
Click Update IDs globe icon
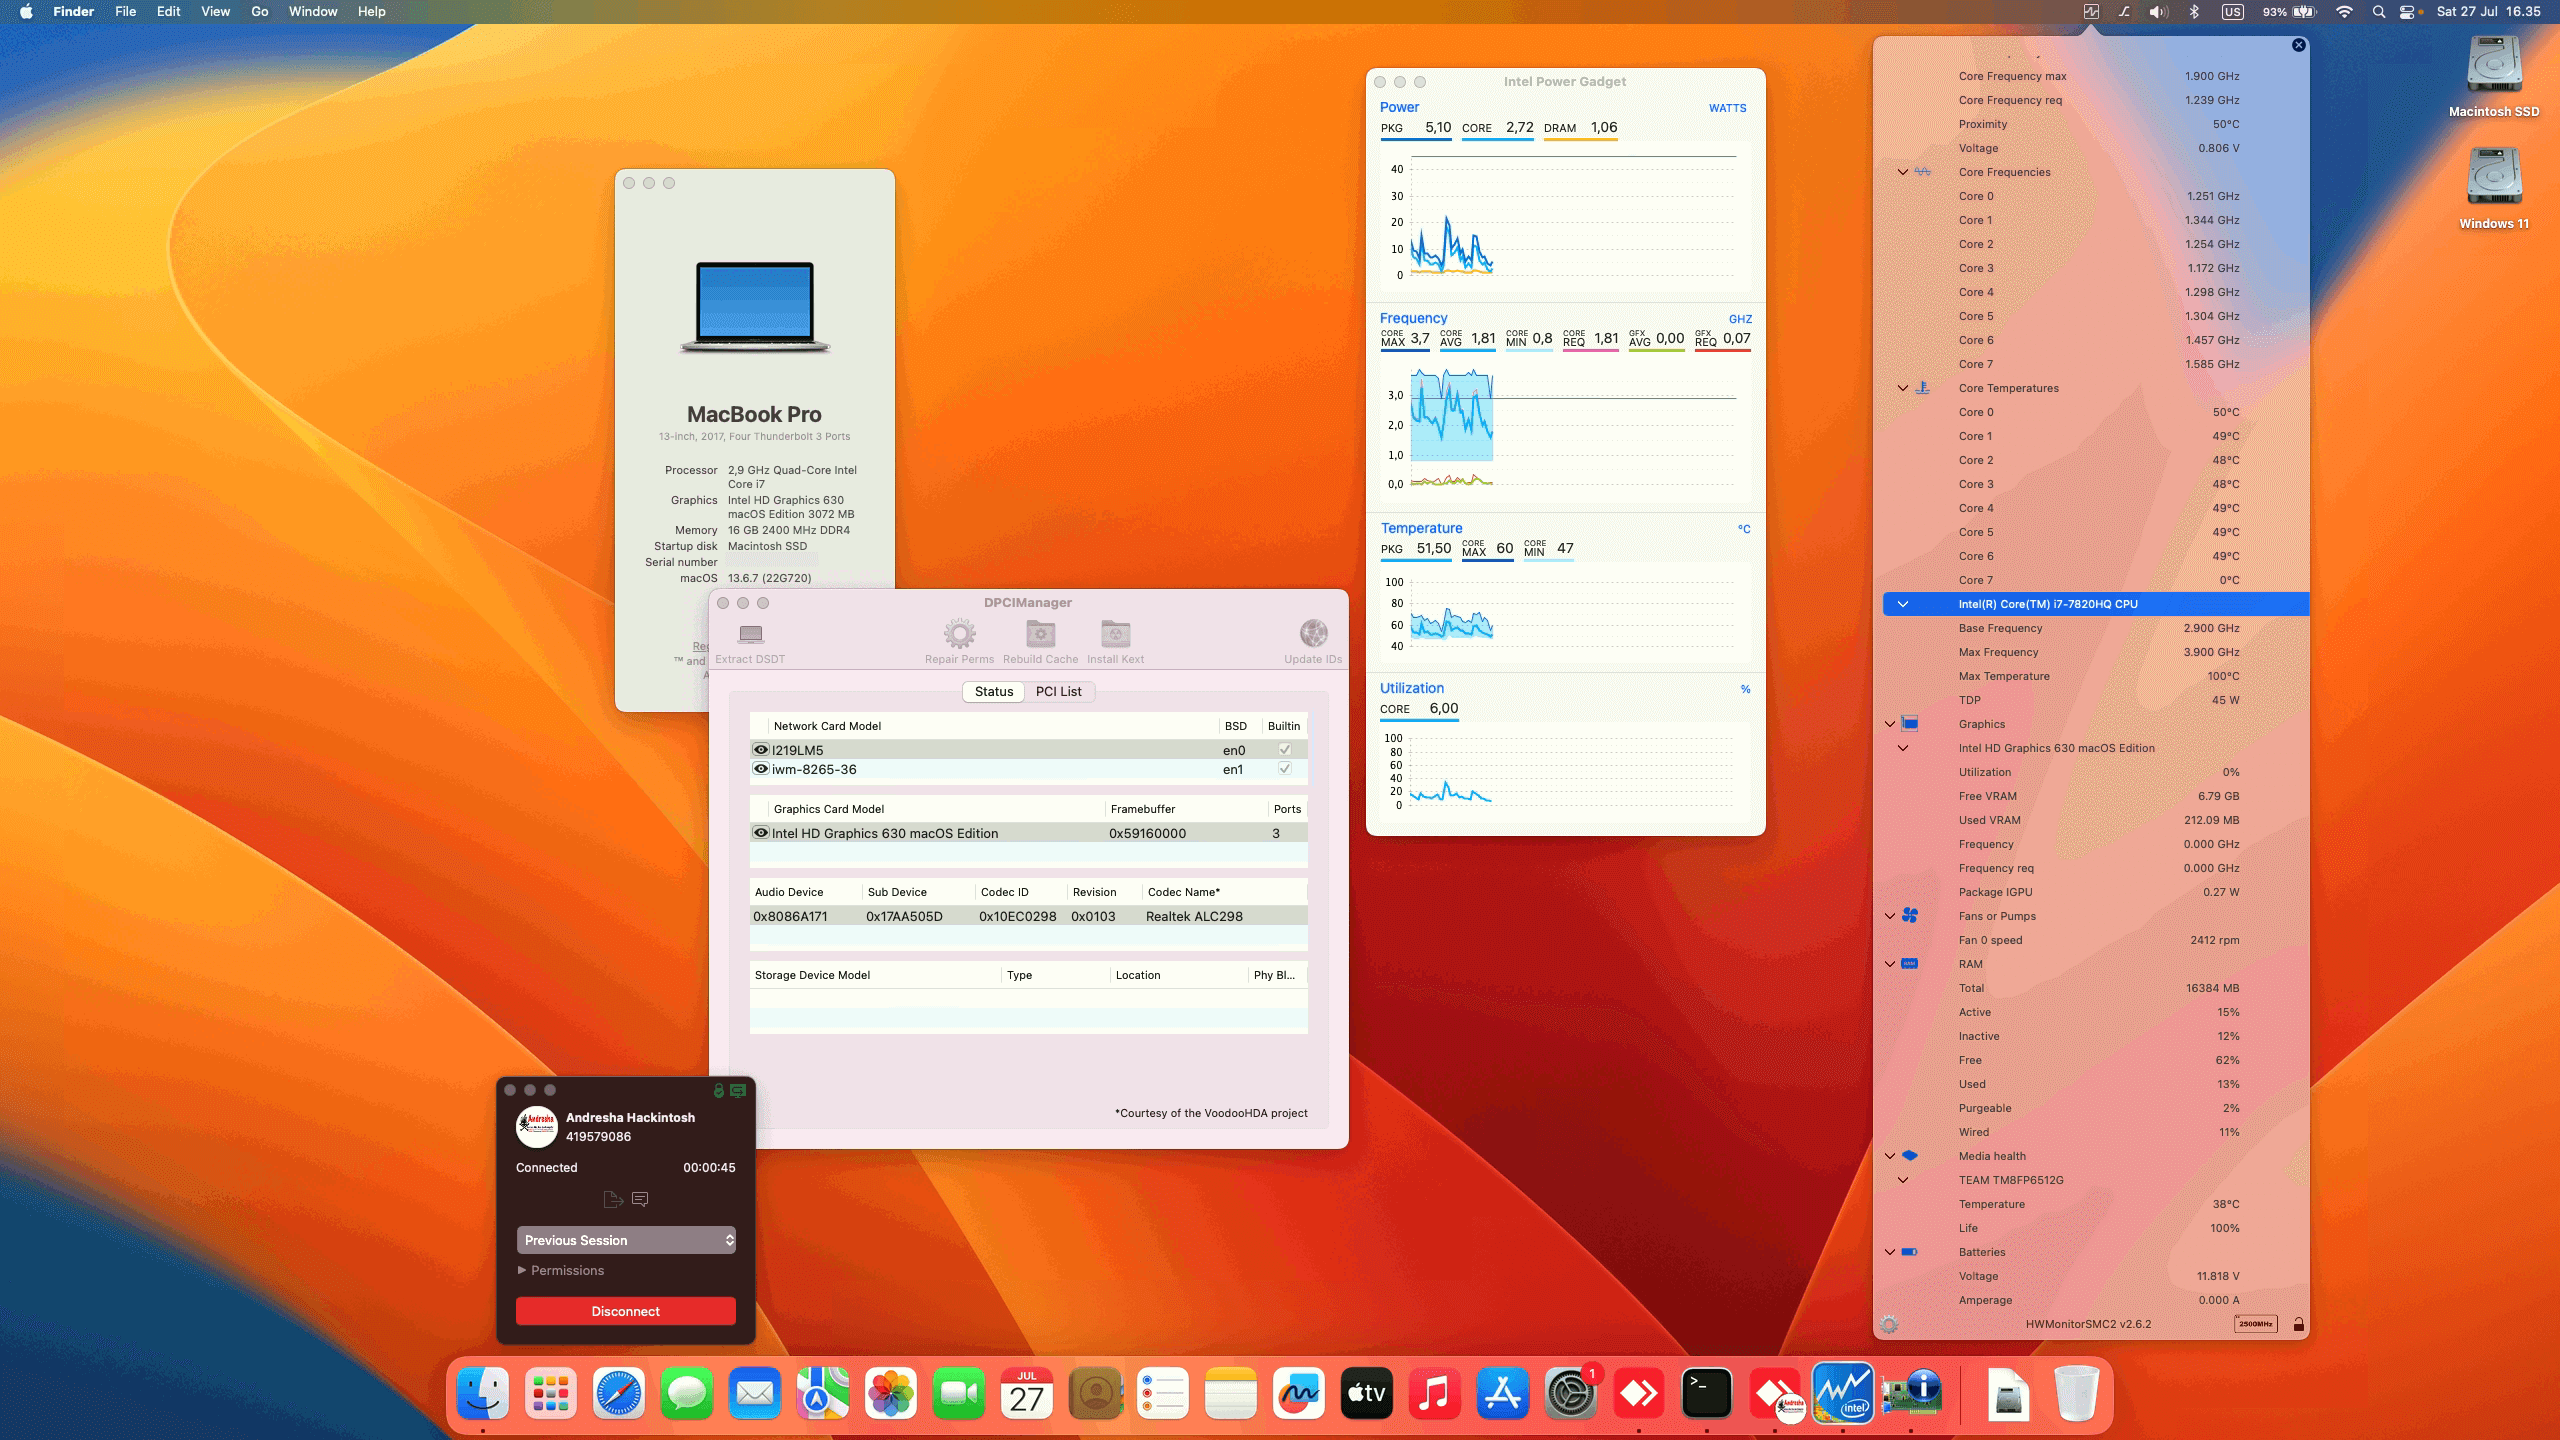coord(1313,633)
